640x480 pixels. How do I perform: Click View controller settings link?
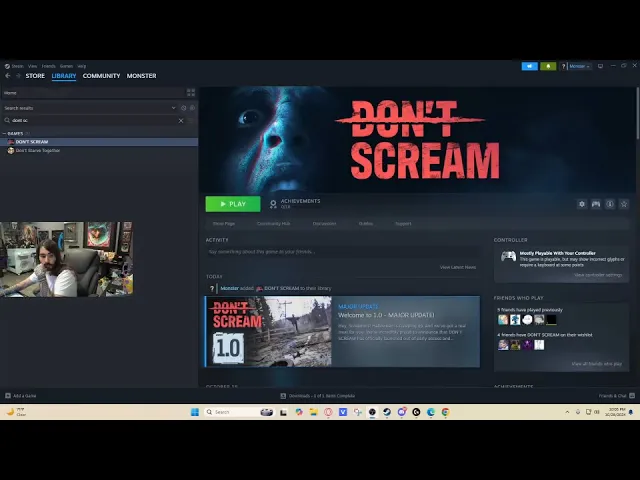(598, 275)
